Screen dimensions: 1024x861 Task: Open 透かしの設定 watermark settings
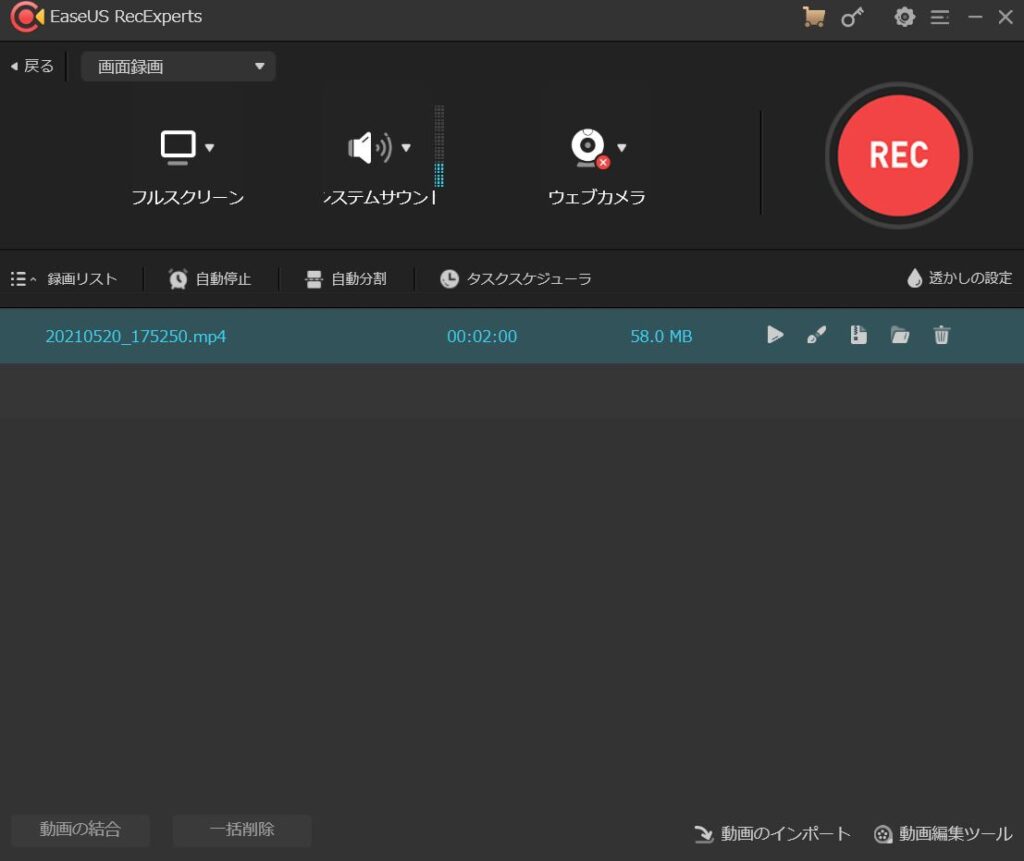[959, 278]
